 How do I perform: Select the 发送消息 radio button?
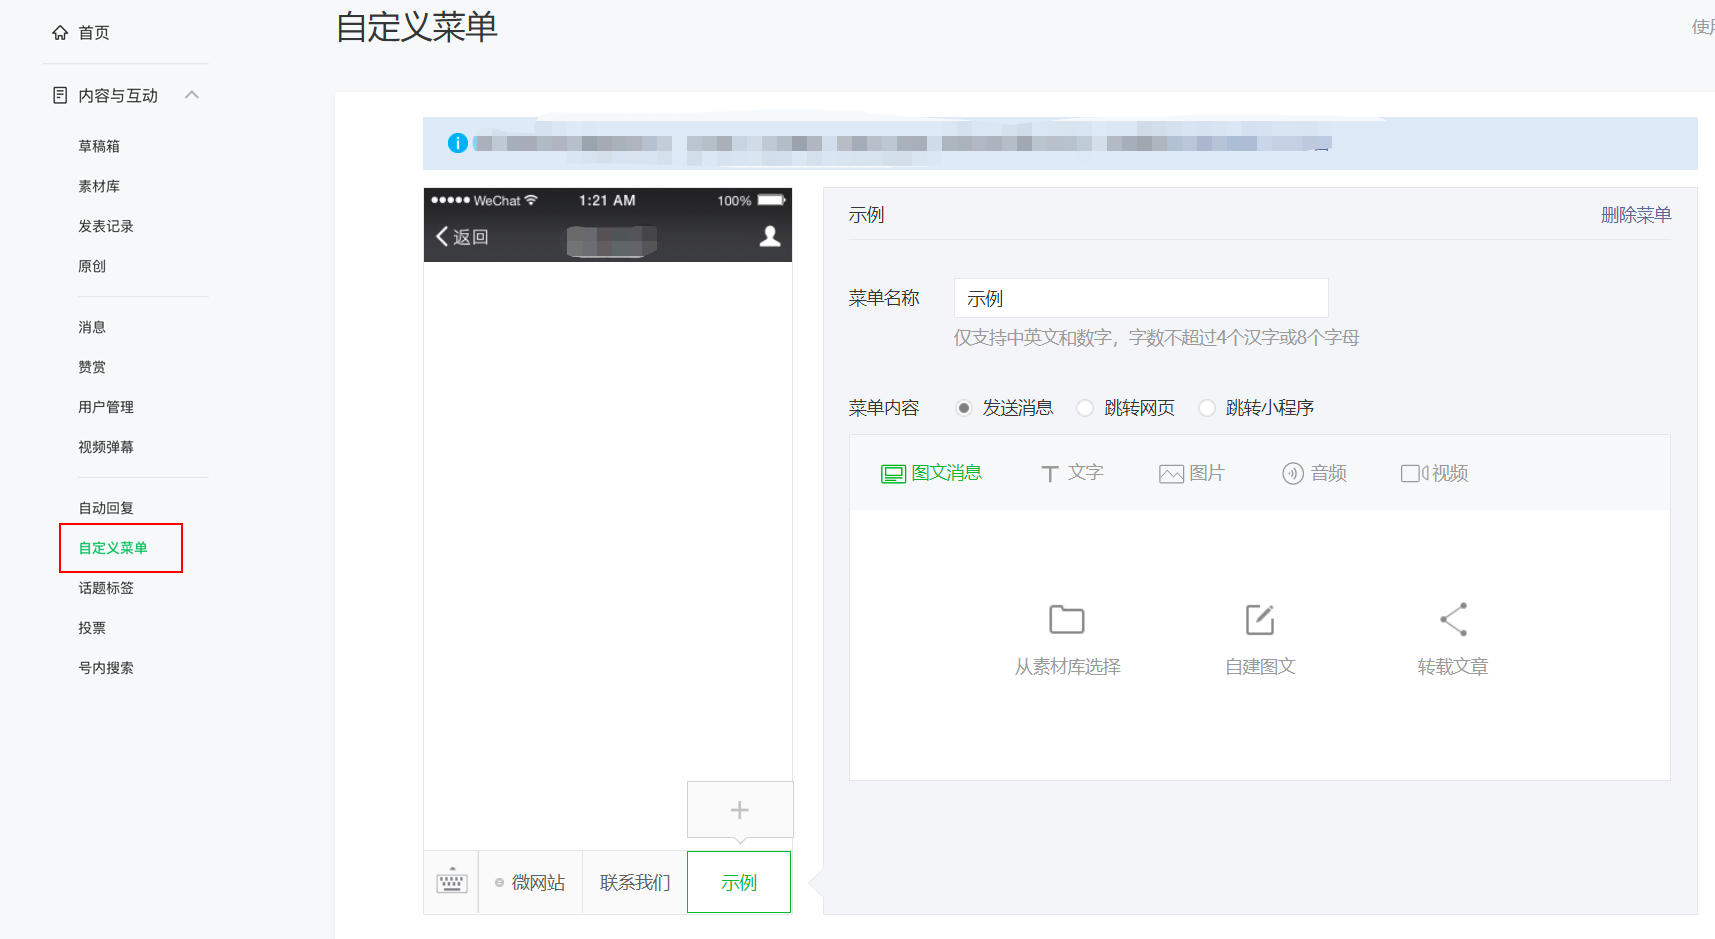coord(964,408)
